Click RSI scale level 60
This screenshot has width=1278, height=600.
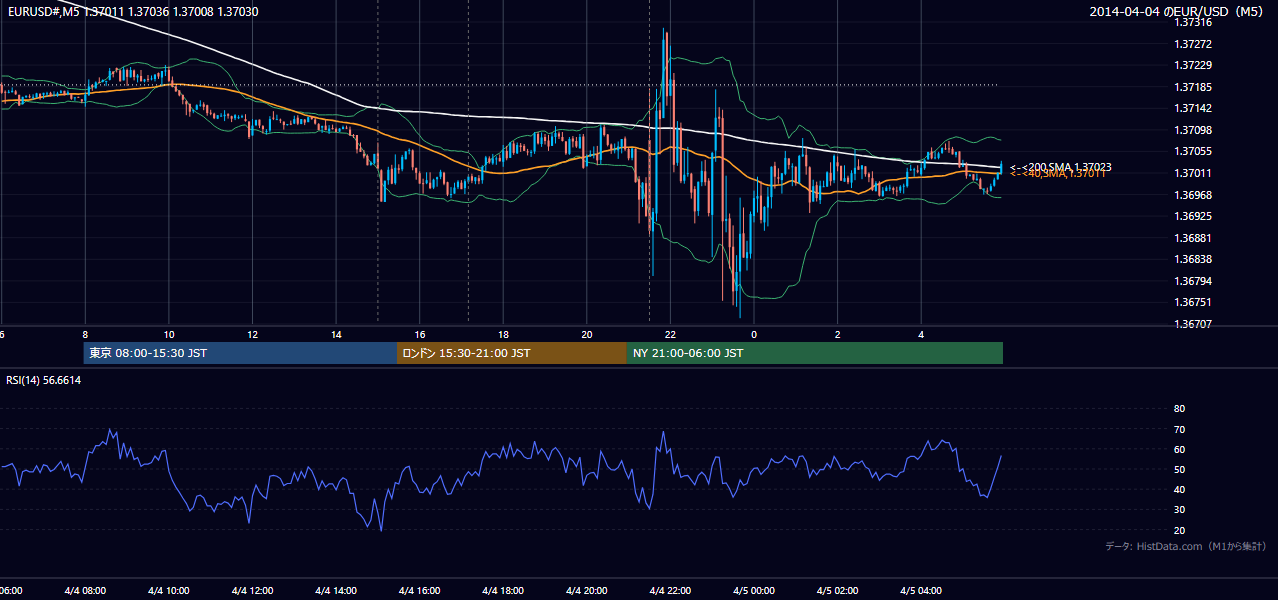click(x=1180, y=449)
